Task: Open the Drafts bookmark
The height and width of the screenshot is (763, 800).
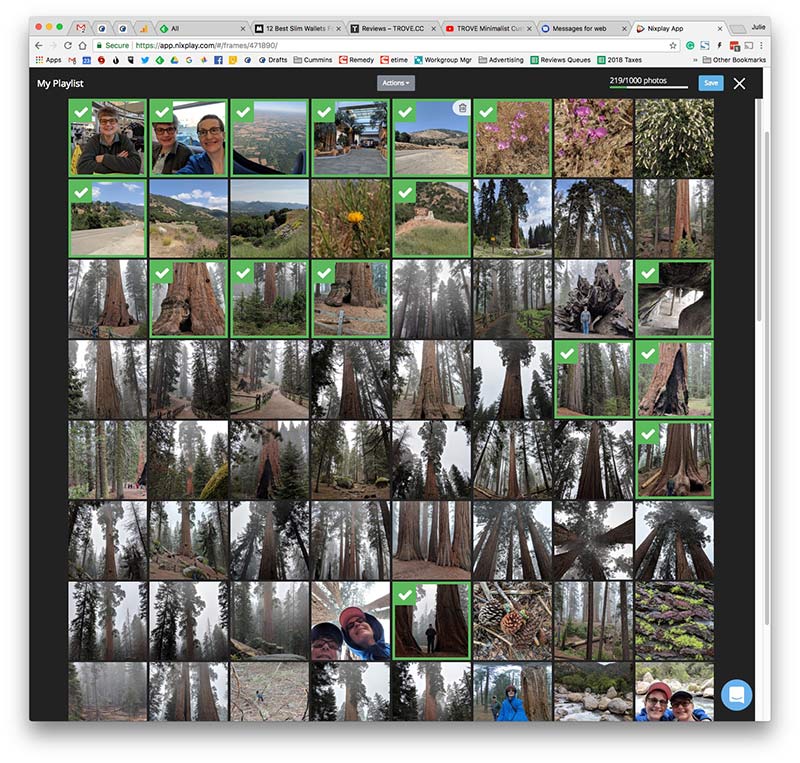Action: coord(273,60)
